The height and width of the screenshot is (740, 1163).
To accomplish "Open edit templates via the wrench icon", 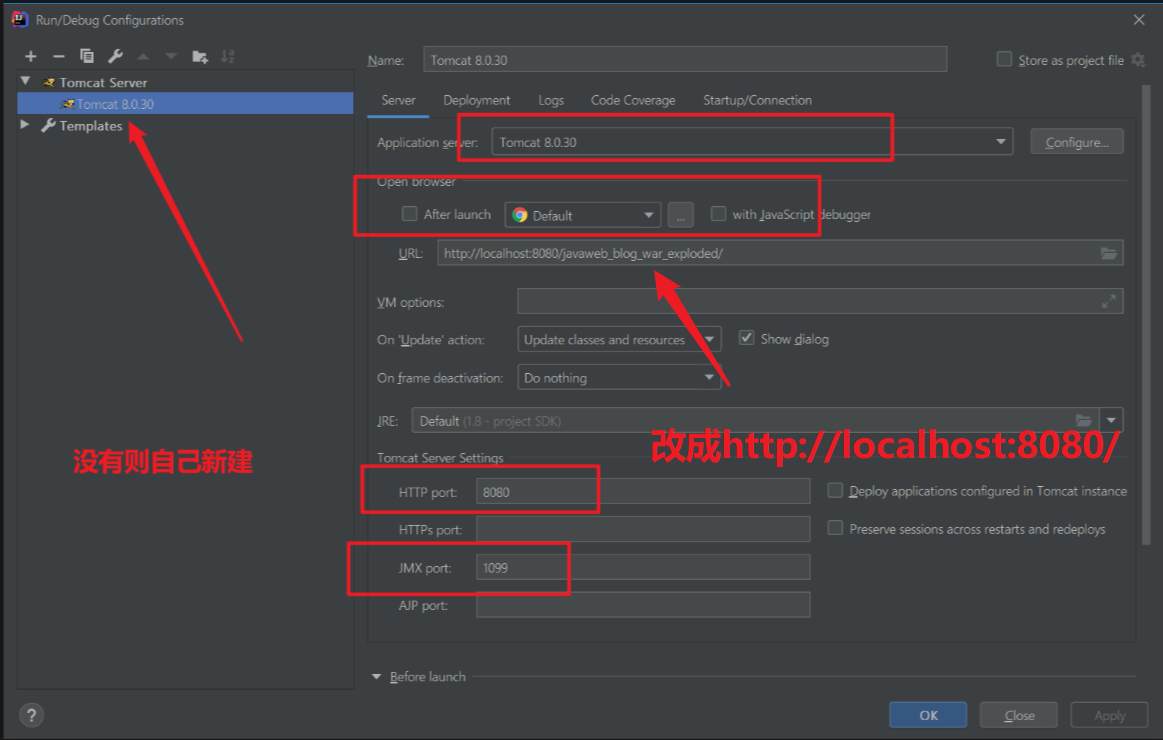I will coord(115,56).
